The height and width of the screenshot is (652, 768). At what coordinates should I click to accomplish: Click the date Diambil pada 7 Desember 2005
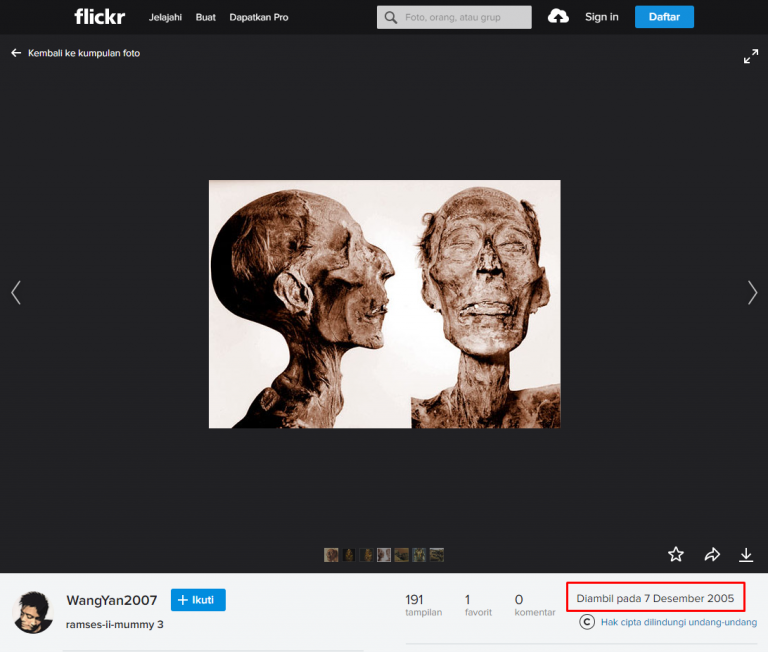[655, 598]
